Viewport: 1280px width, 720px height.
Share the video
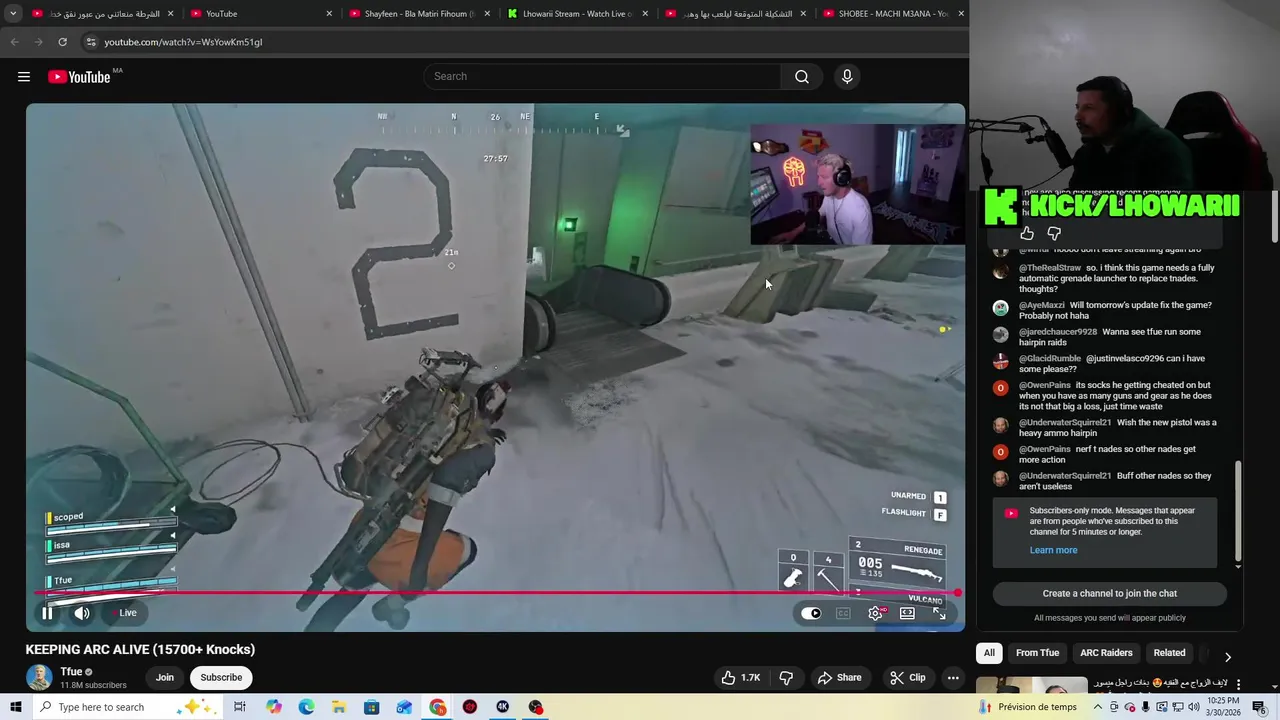coord(839,677)
